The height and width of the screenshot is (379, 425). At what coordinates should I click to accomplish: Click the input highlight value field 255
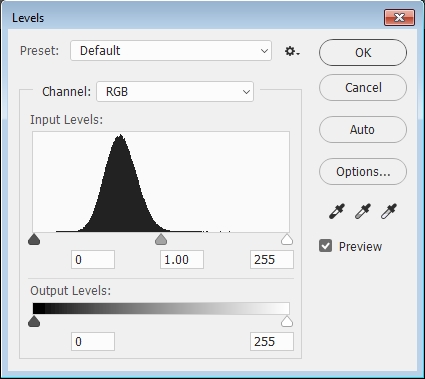pyautogui.click(x=272, y=260)
